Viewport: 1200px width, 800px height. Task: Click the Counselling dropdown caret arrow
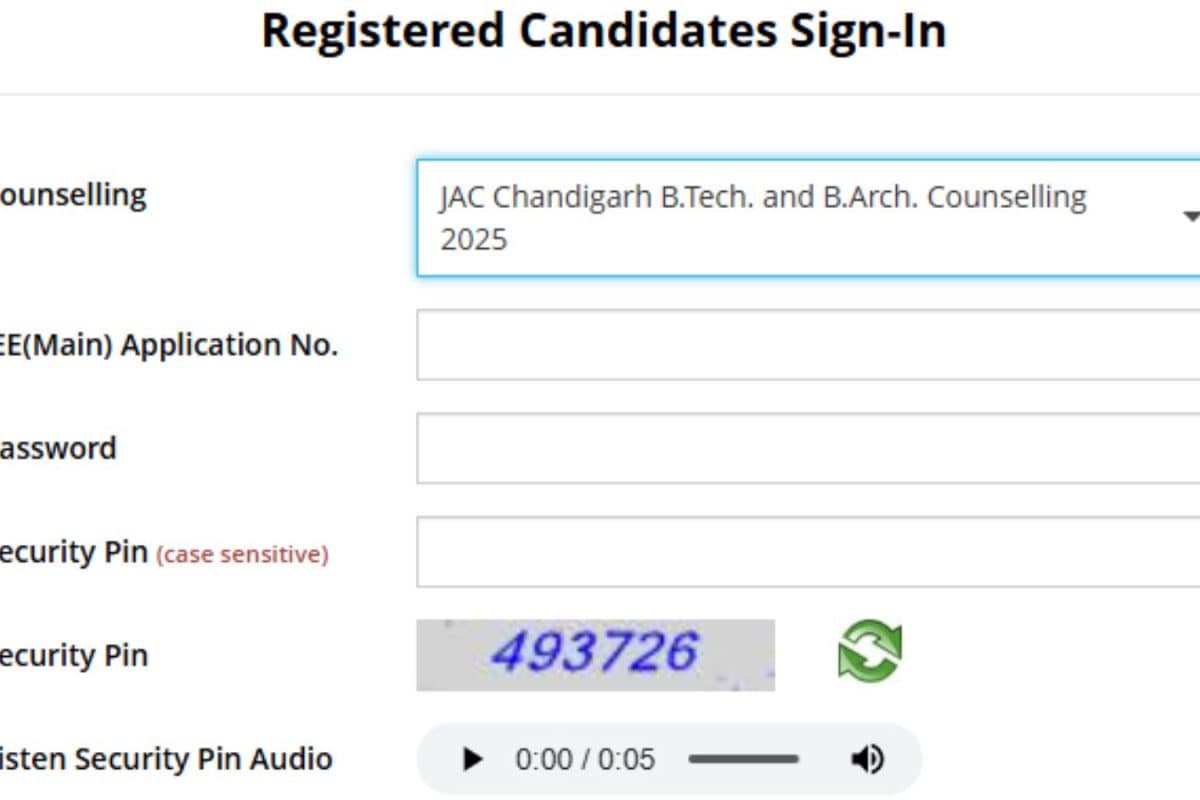coord(1190,217)
